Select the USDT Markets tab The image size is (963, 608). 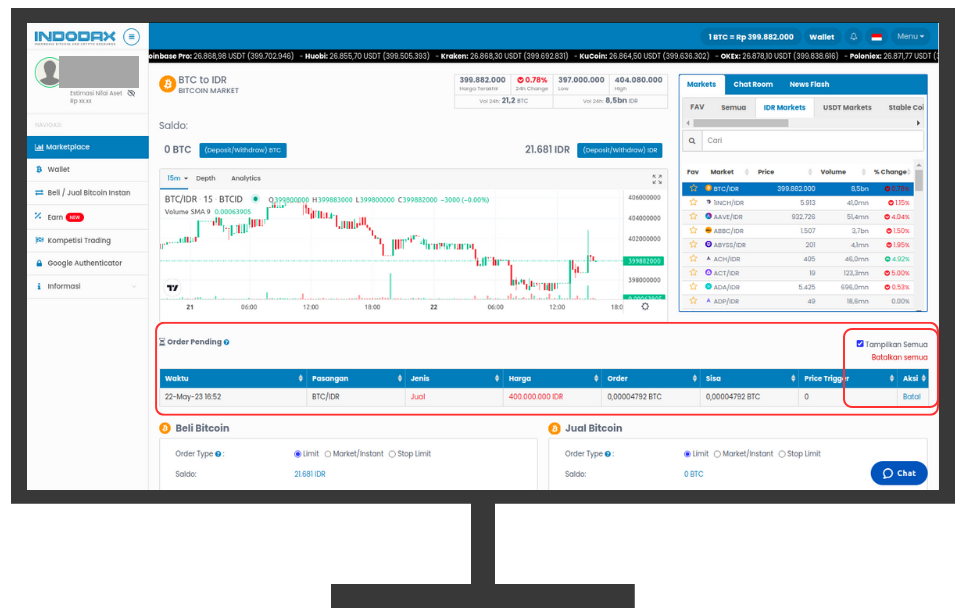pyautogui.click(x=847, y=107)
